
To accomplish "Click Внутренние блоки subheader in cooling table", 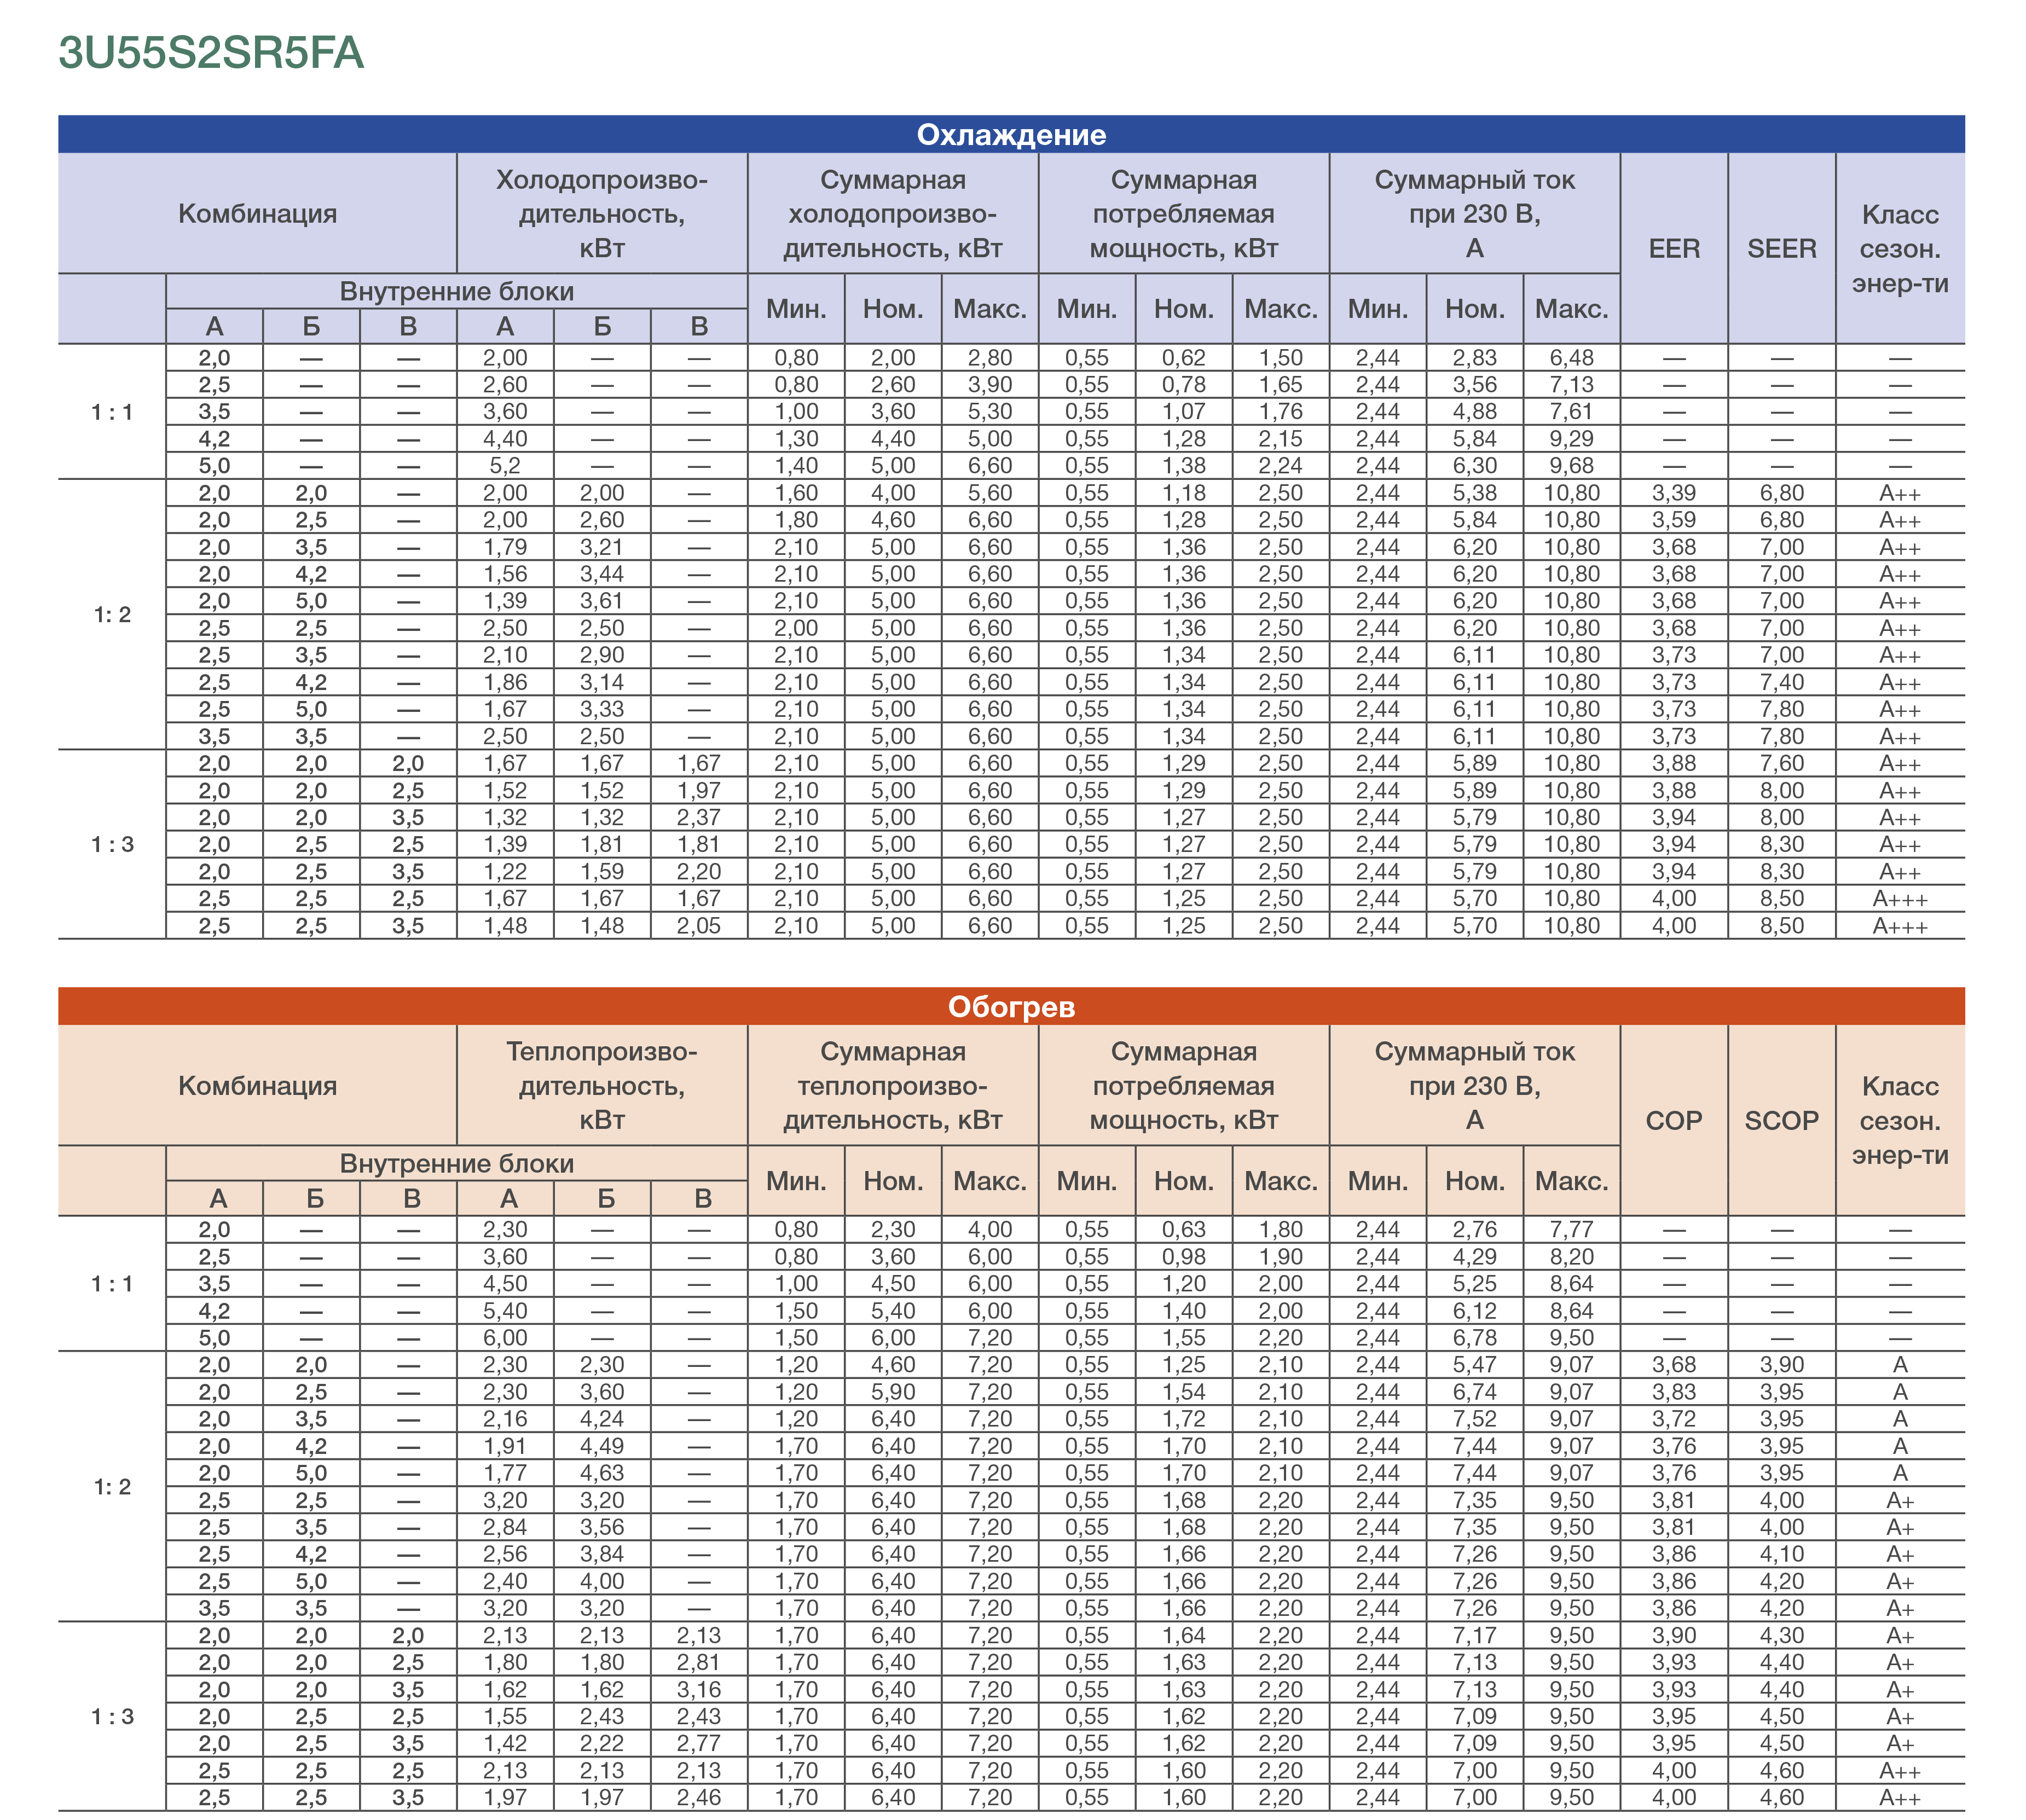I will pos(456,291).
